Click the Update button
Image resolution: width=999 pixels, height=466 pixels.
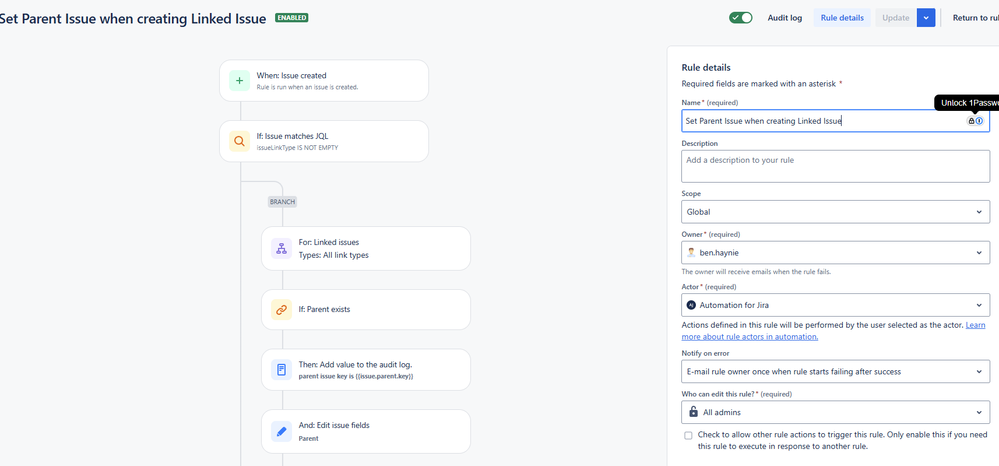[895, 18]
